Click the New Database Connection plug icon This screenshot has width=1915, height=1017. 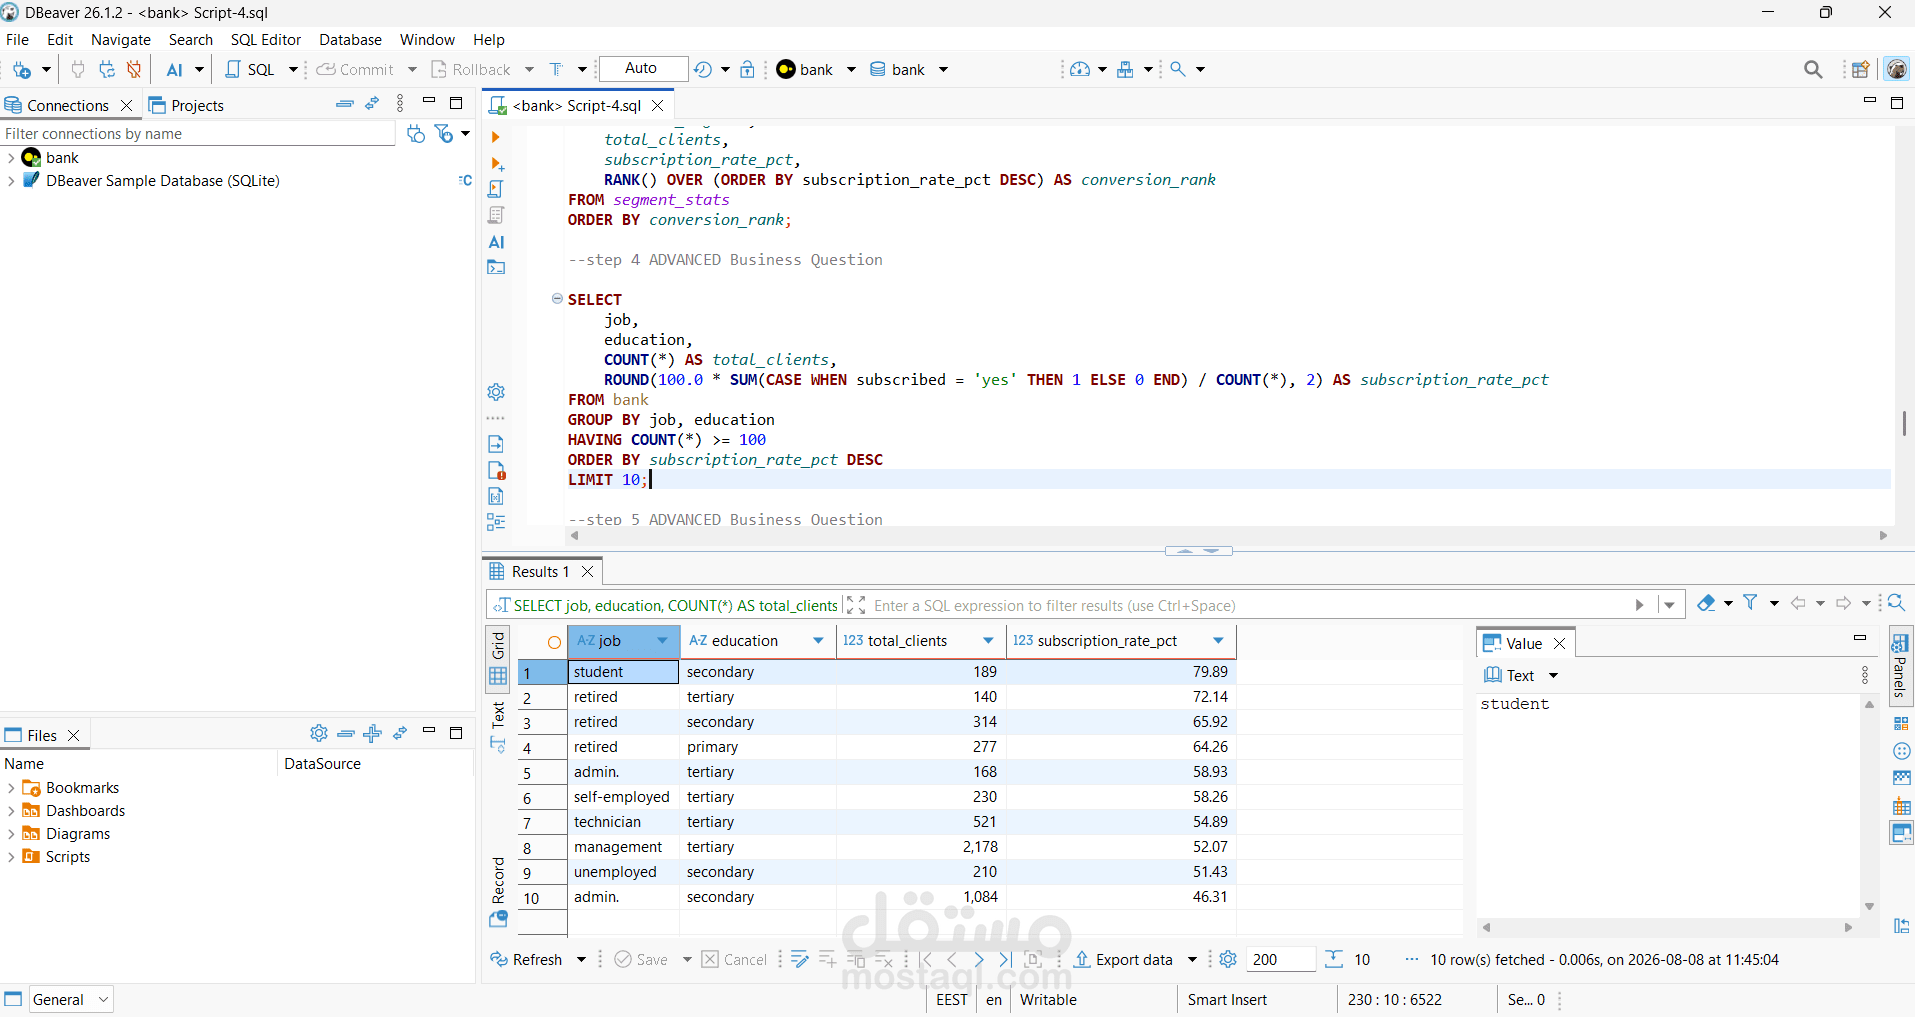coord(21,70)
